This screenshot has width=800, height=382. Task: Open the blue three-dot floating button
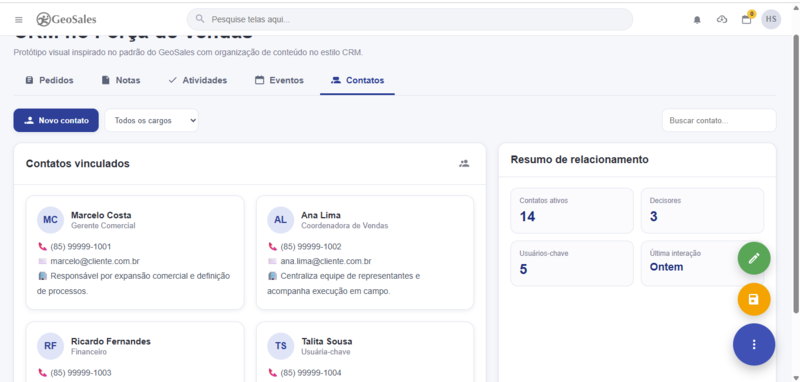[x=754, y=344]
